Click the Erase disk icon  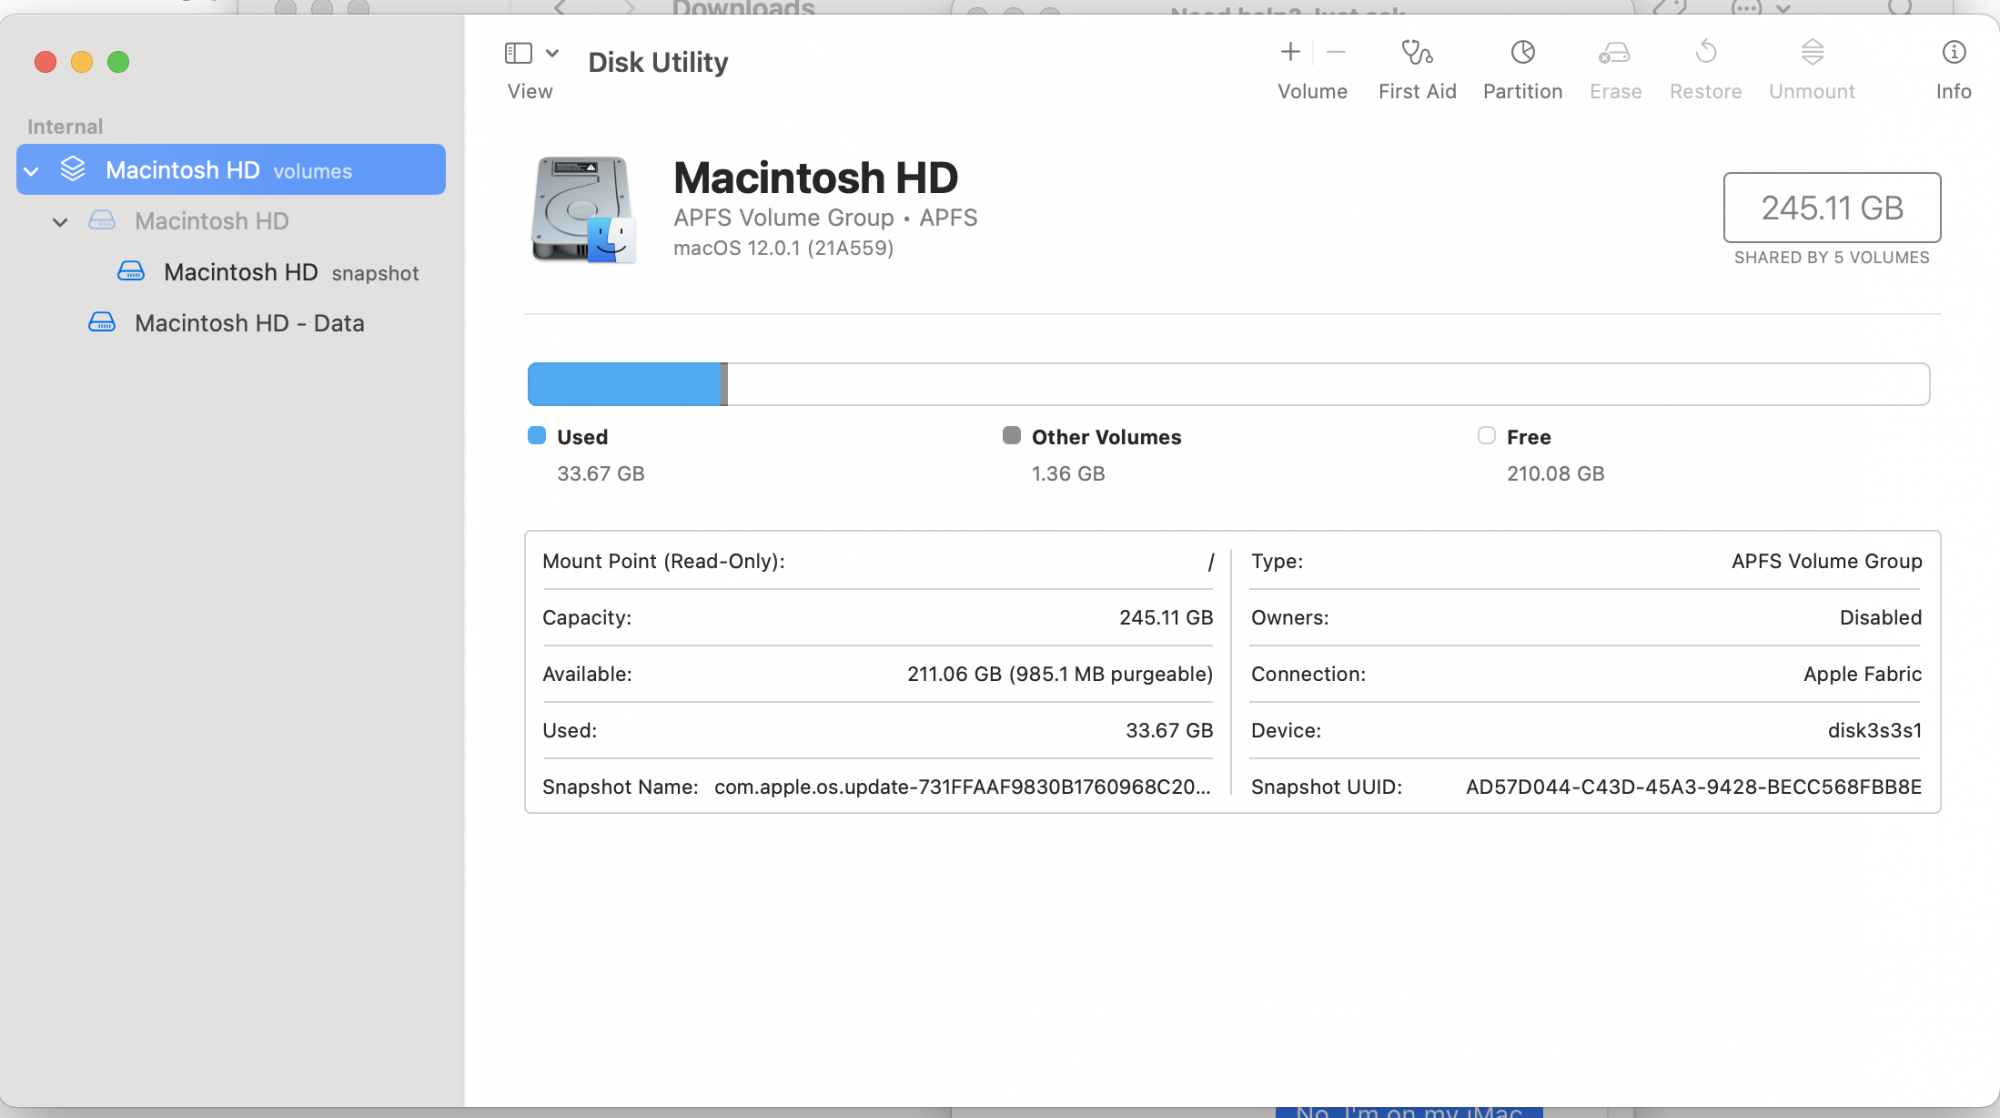1614,52
